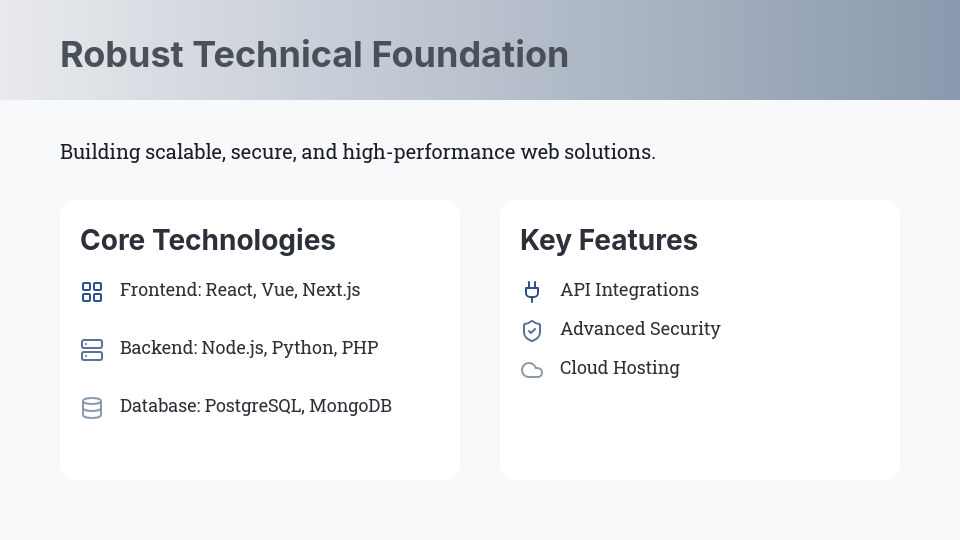This screenshot has width=960, height=540.
Task: Click empty bottom area of Core Technologies card
Action: [260, 450]
